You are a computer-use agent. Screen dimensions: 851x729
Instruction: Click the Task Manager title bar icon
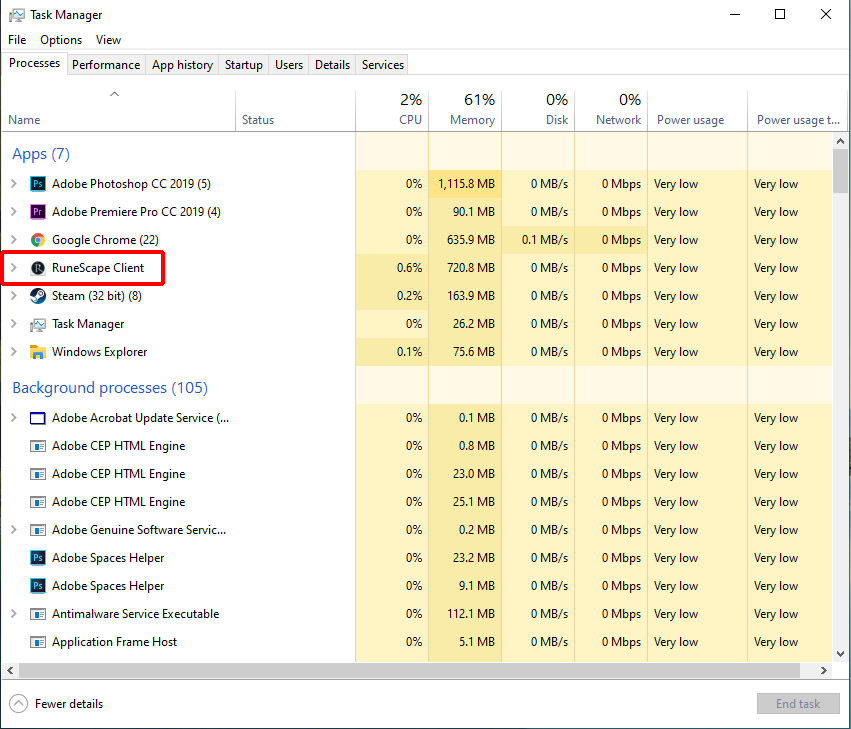pyautogui.click(x=17, y=15)
